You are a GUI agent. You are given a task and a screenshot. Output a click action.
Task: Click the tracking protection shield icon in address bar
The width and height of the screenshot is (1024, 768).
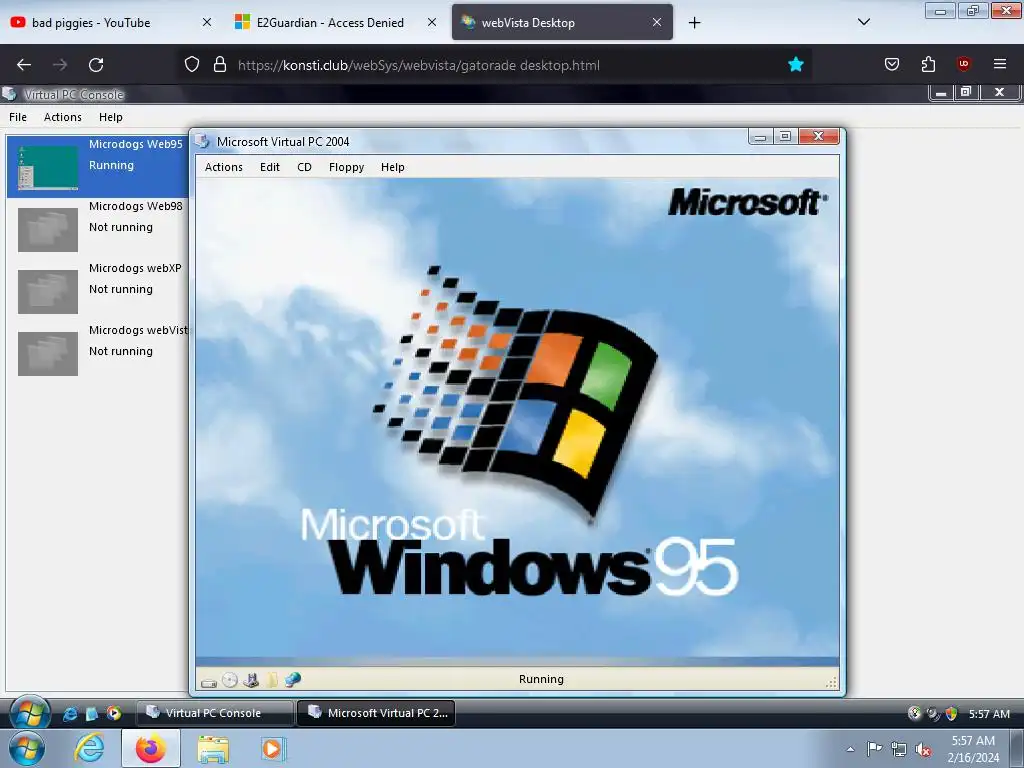(192, 64)
